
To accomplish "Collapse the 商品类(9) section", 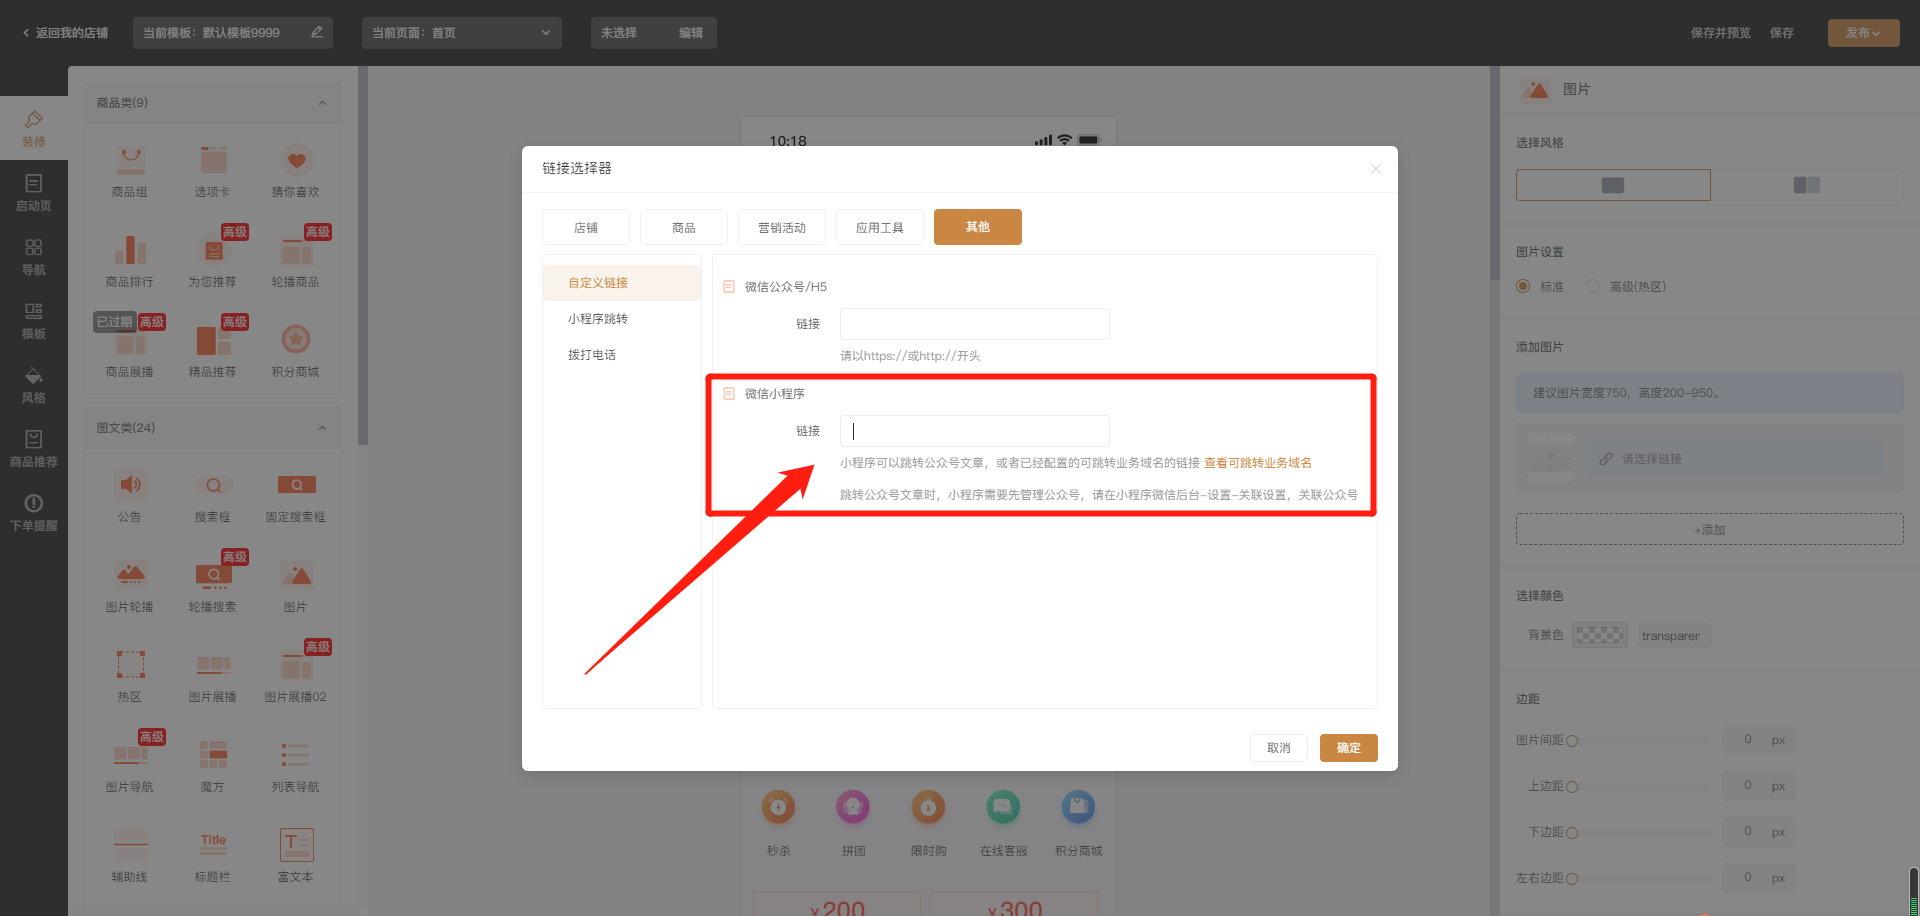I will click(322, 103).
